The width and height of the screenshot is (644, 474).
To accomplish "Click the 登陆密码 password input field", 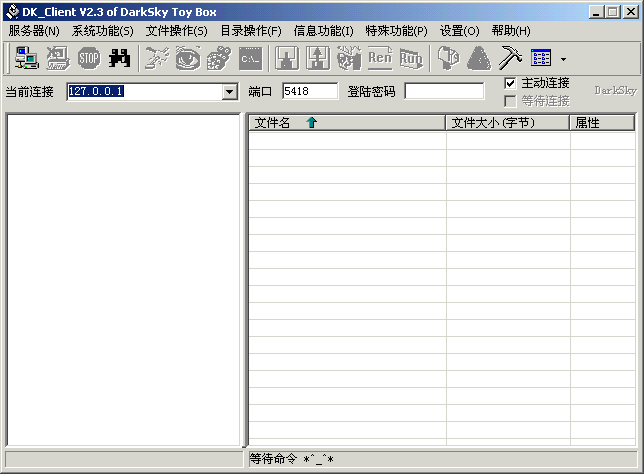I will click(x=444, y=92).
